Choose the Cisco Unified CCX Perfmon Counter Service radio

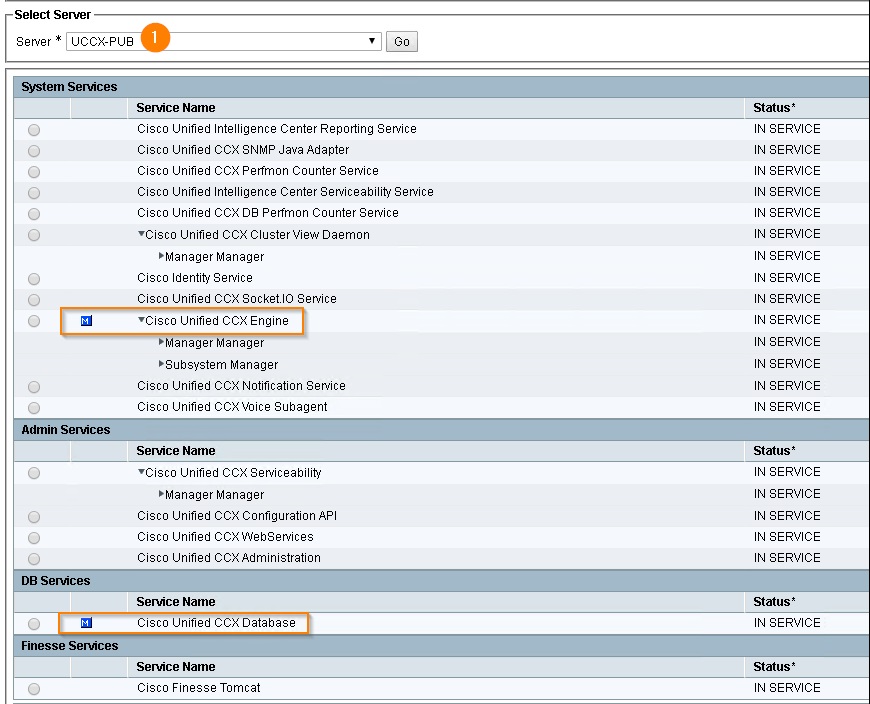[x=34, y=172]
